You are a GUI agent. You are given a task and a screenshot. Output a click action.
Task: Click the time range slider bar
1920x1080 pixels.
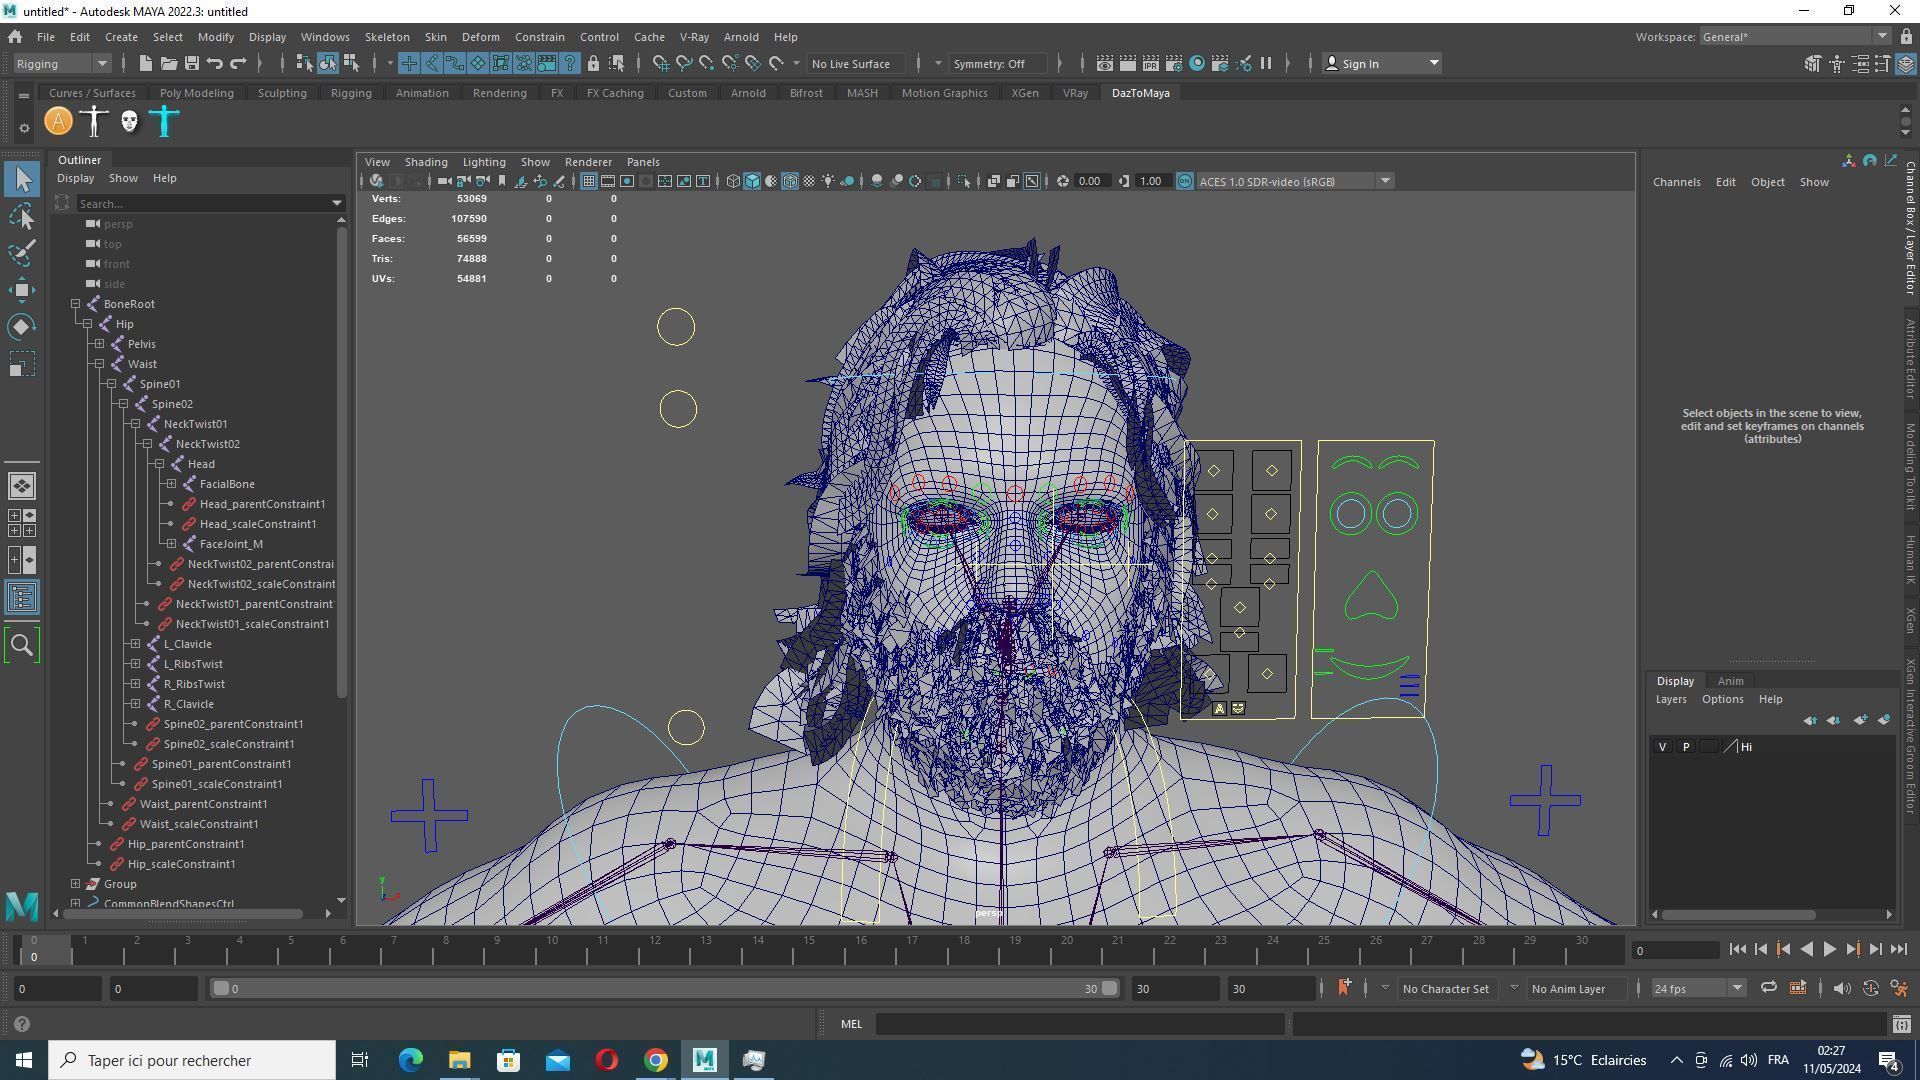(x=664, y=989)
